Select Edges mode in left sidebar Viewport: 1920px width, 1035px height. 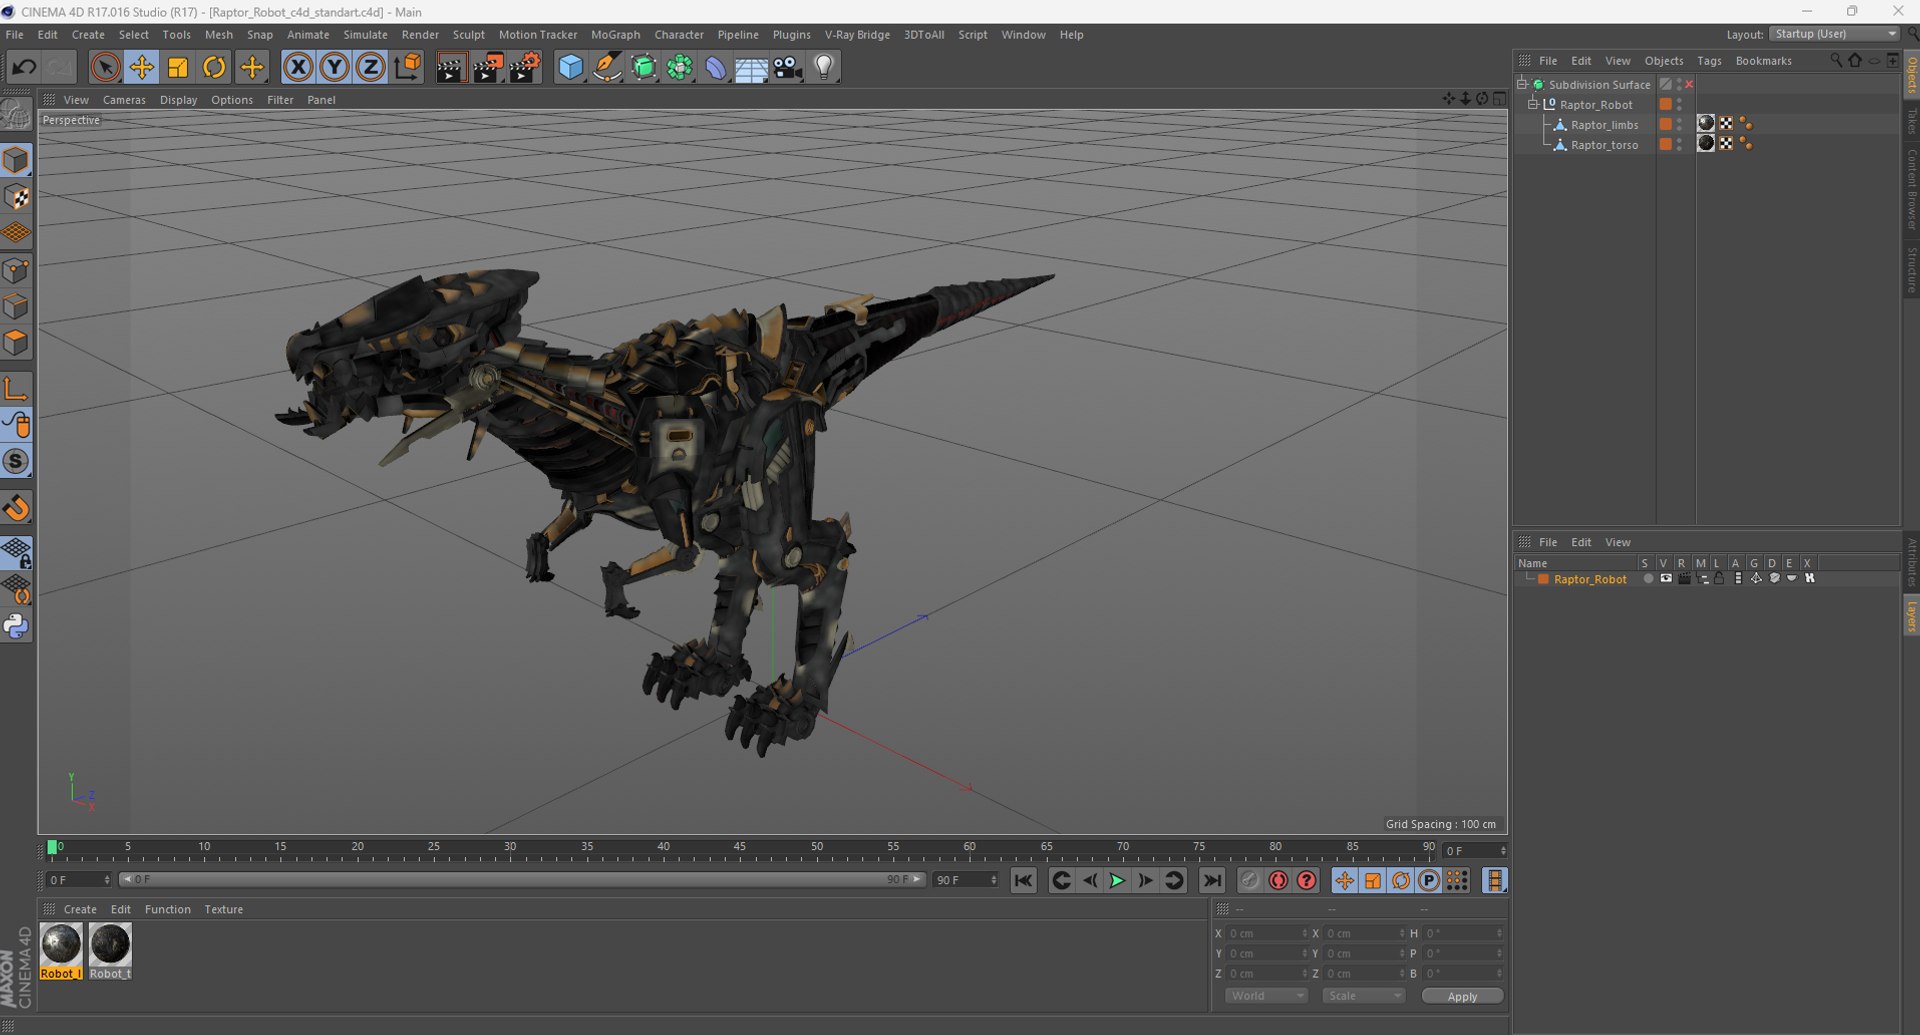[16, 306]
